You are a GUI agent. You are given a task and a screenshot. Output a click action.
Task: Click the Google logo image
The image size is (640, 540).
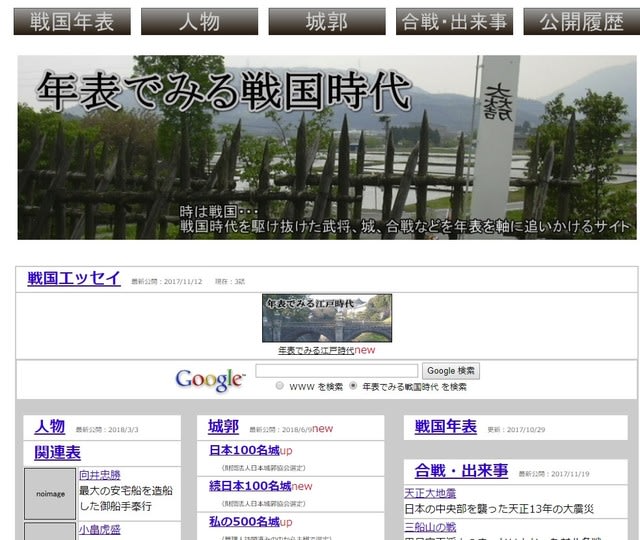(211, 380)
